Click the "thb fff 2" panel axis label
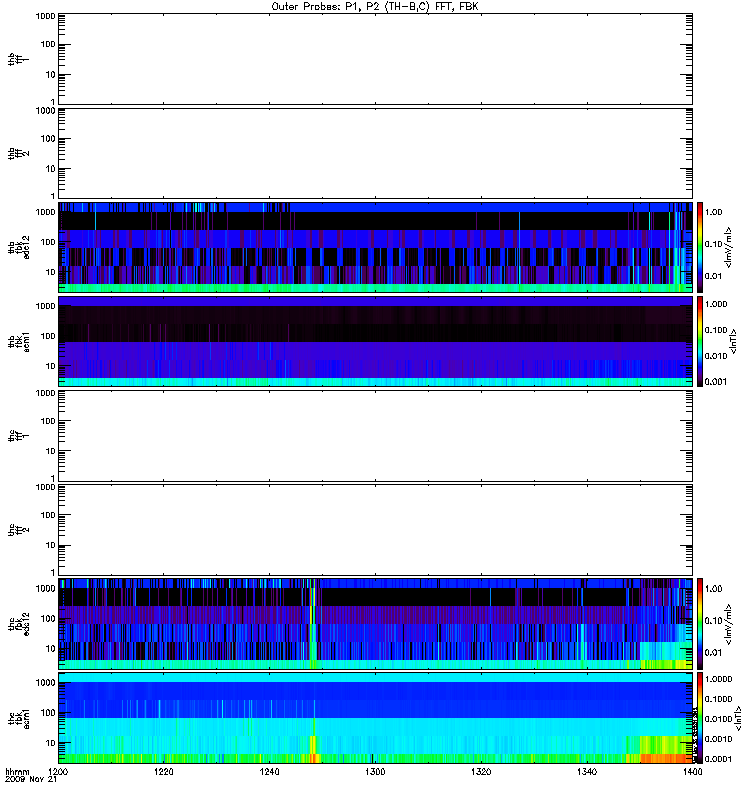 pyautogui.click(x=18, y=154)
